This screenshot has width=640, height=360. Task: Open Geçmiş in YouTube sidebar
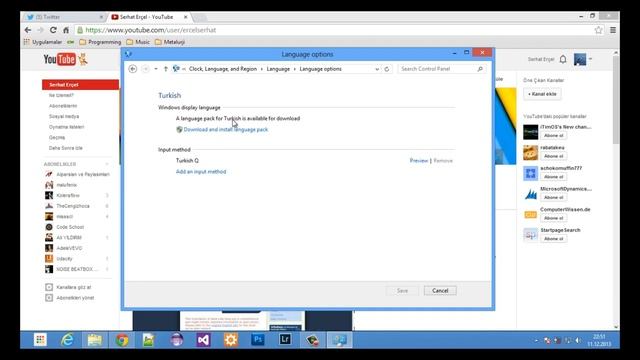pyautogui.click(x=57, y=138)
